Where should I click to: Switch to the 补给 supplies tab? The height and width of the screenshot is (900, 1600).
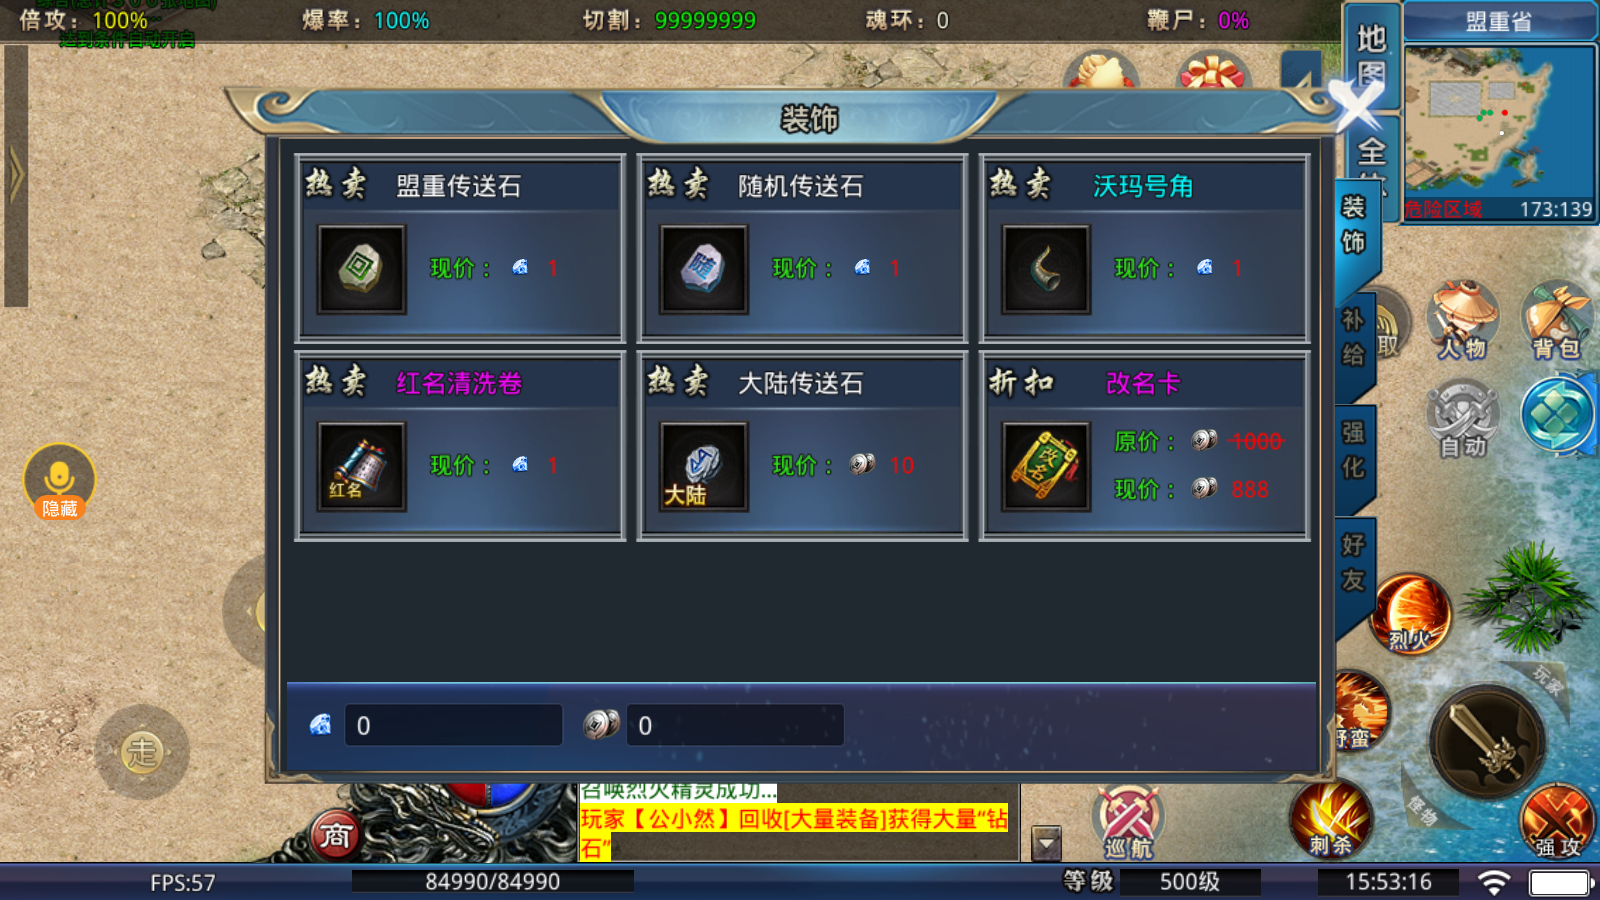(x=1353, y=338)
